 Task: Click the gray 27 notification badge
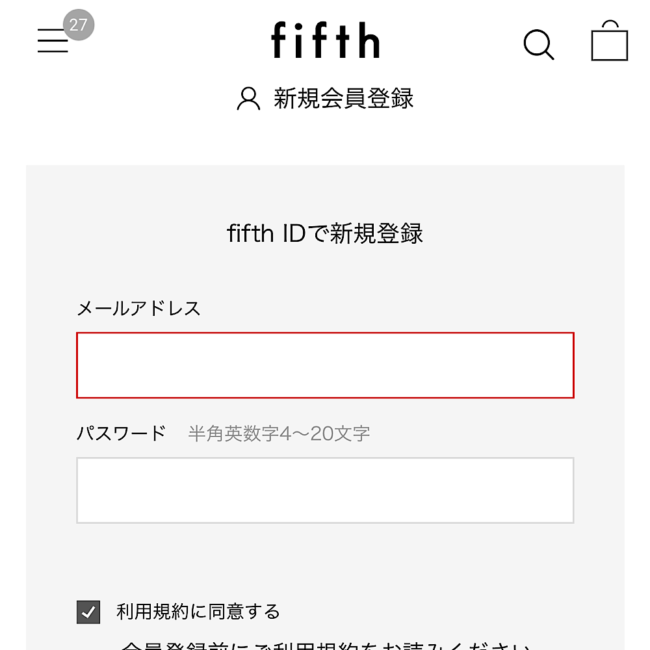pos(79,25)
